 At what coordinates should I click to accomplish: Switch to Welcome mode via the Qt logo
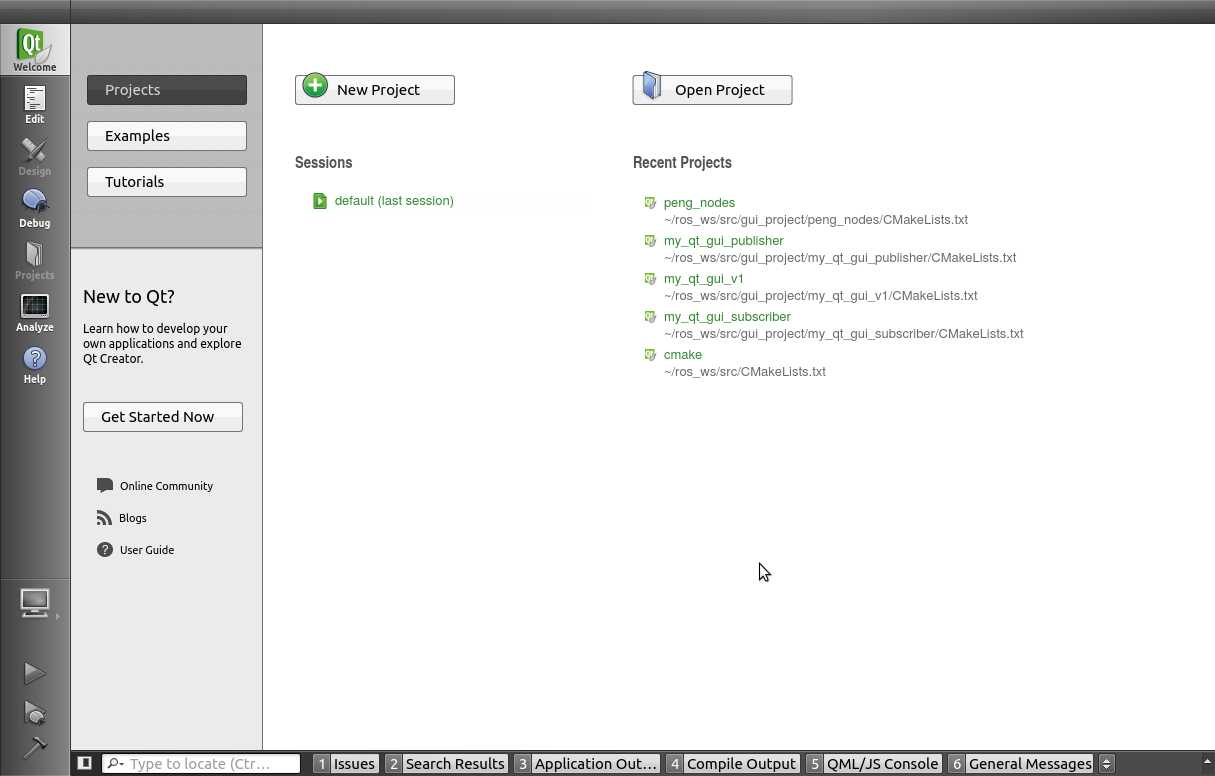[34, 50]
